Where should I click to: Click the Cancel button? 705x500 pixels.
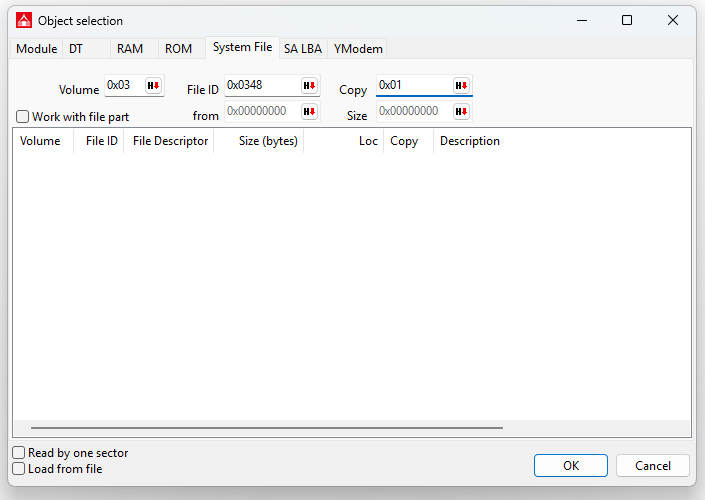(651, 465)
